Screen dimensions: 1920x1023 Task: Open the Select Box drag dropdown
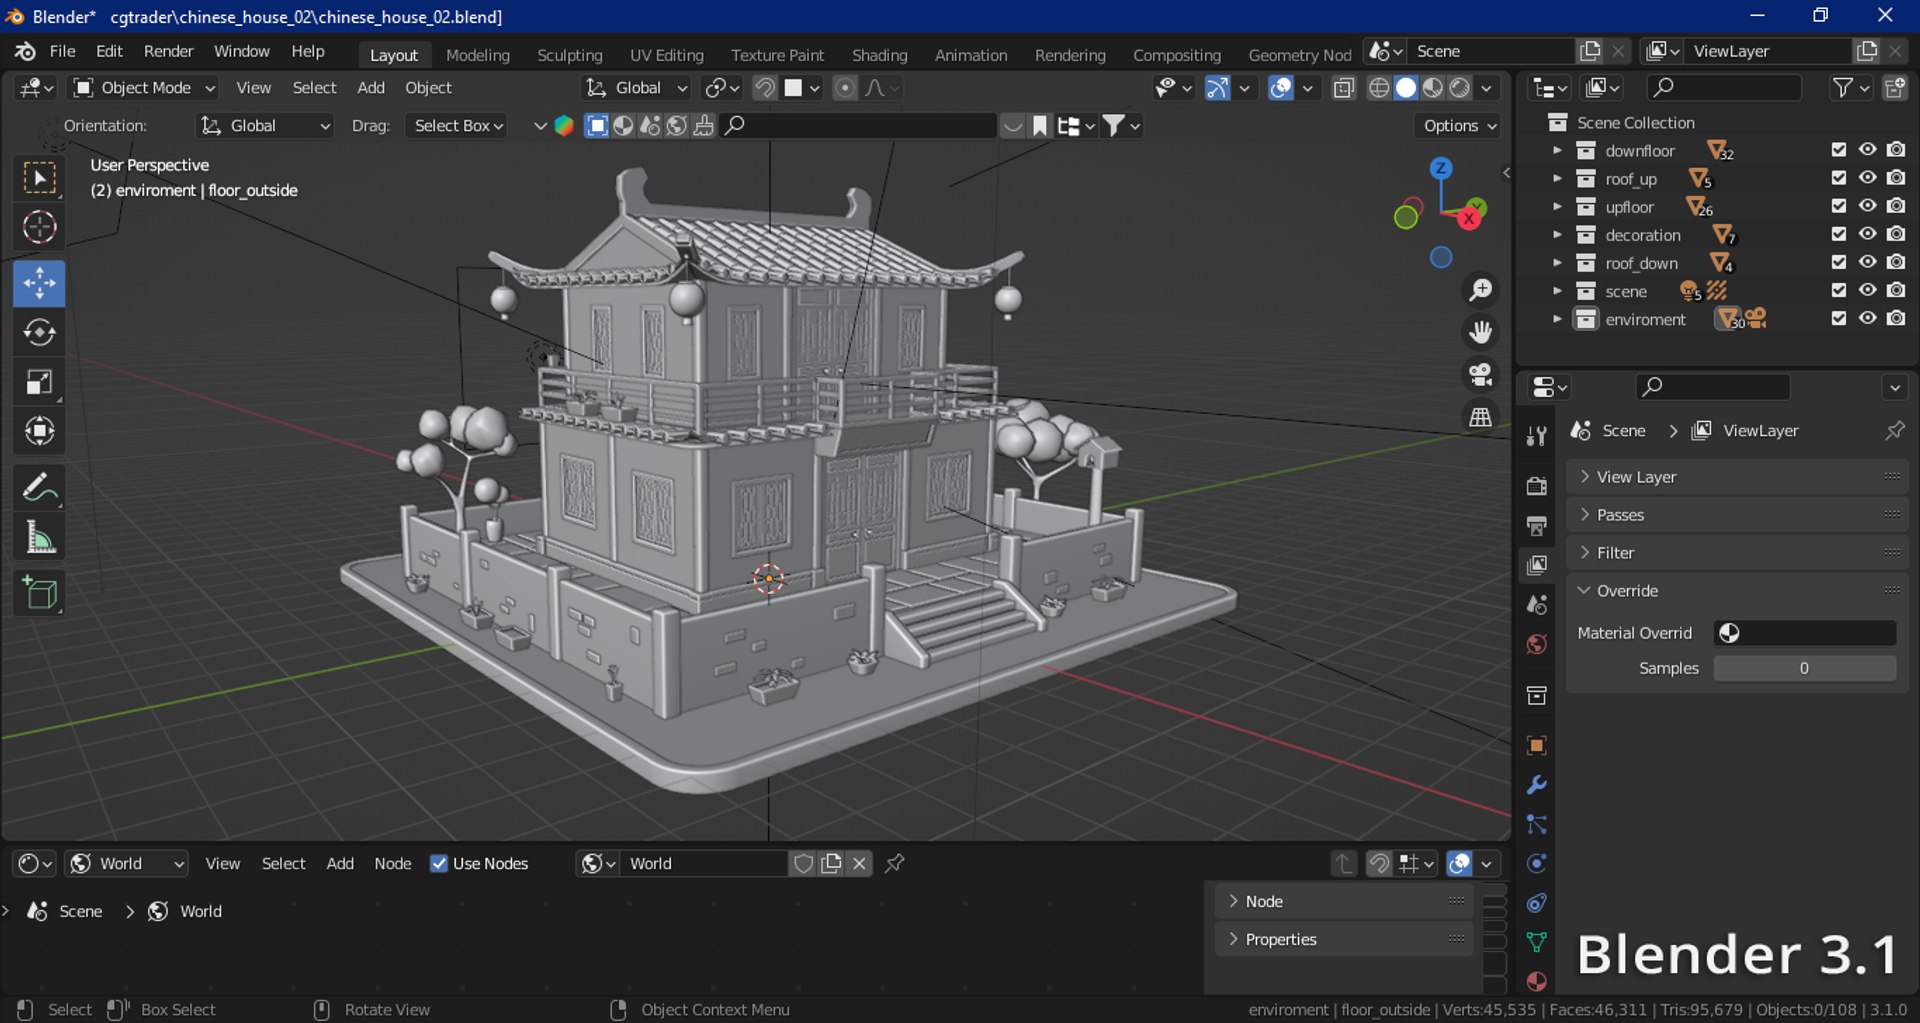pyautogui.click(x=456, y=125)
